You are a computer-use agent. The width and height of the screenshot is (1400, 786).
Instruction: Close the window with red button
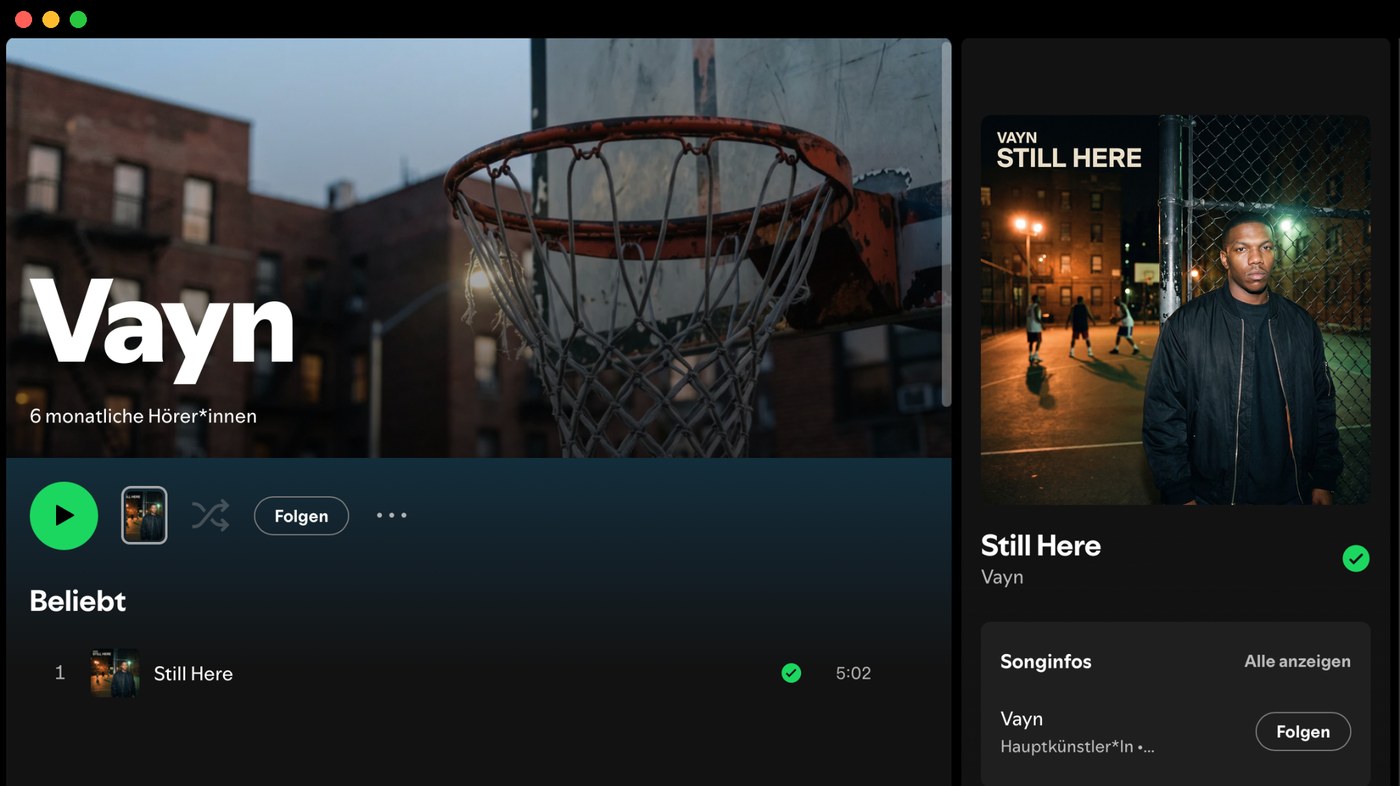(23, 20)
